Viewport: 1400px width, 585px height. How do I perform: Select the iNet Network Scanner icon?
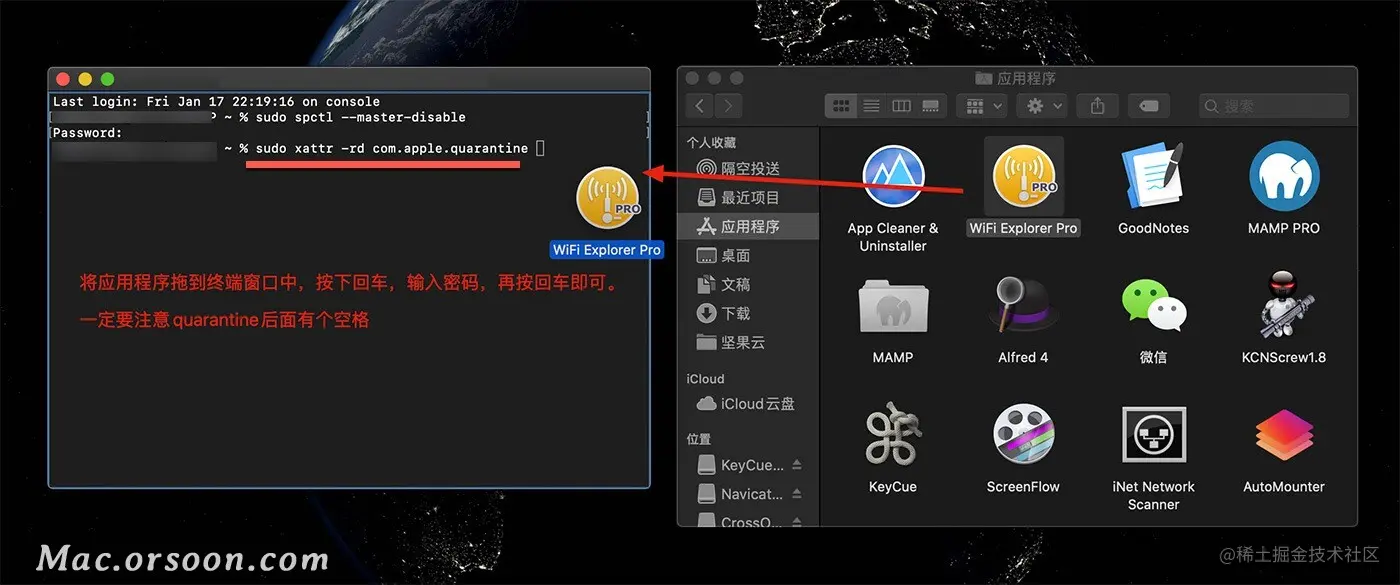click(1154, 435)
